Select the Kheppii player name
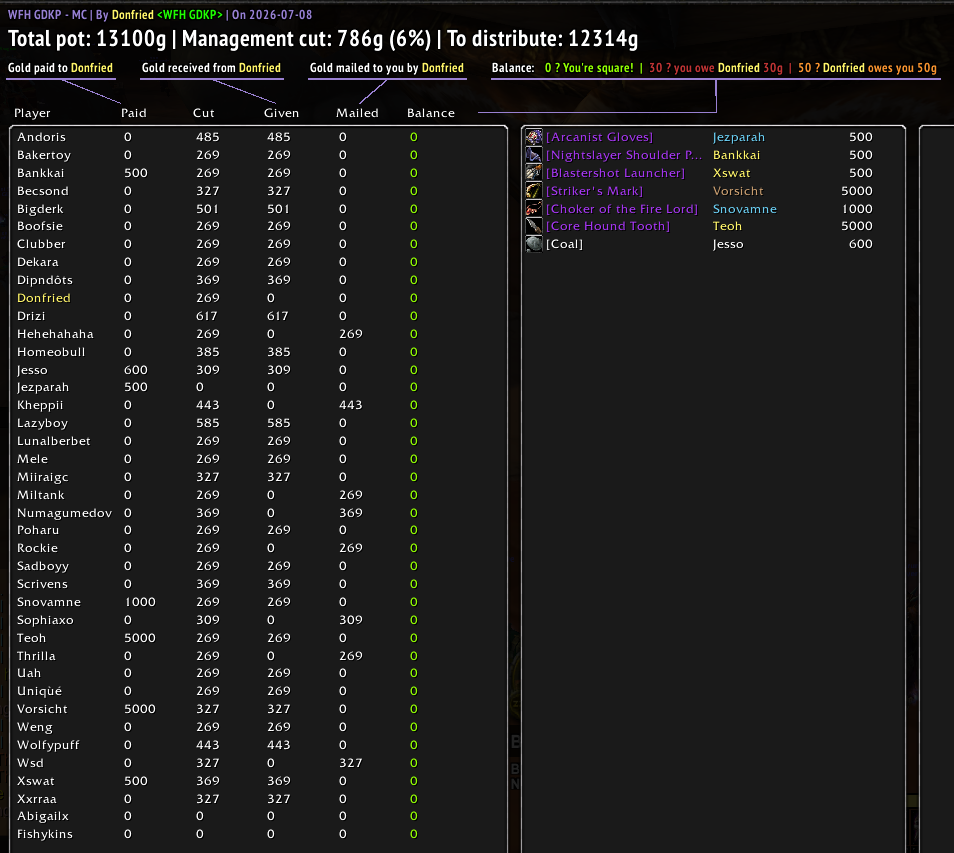The image size is (954, 853). [x=40, y=405]
